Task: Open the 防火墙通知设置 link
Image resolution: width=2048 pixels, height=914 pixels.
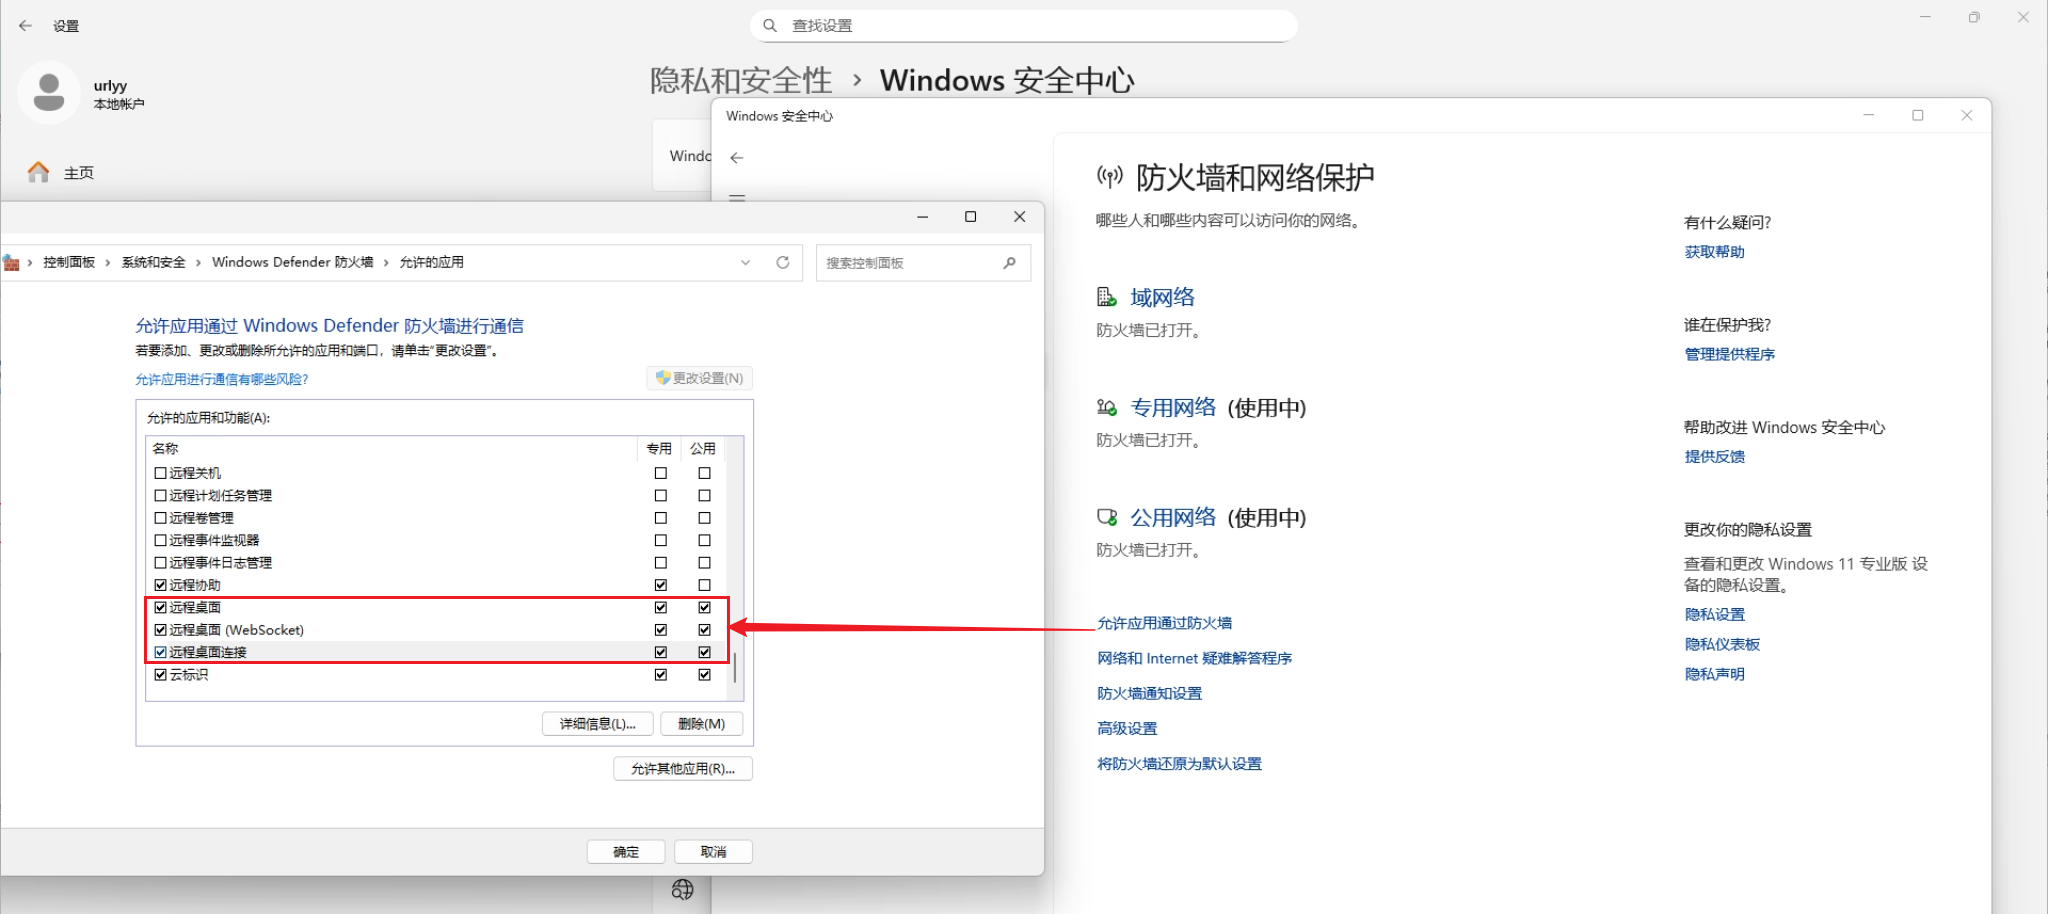Action: (1150, 693)
